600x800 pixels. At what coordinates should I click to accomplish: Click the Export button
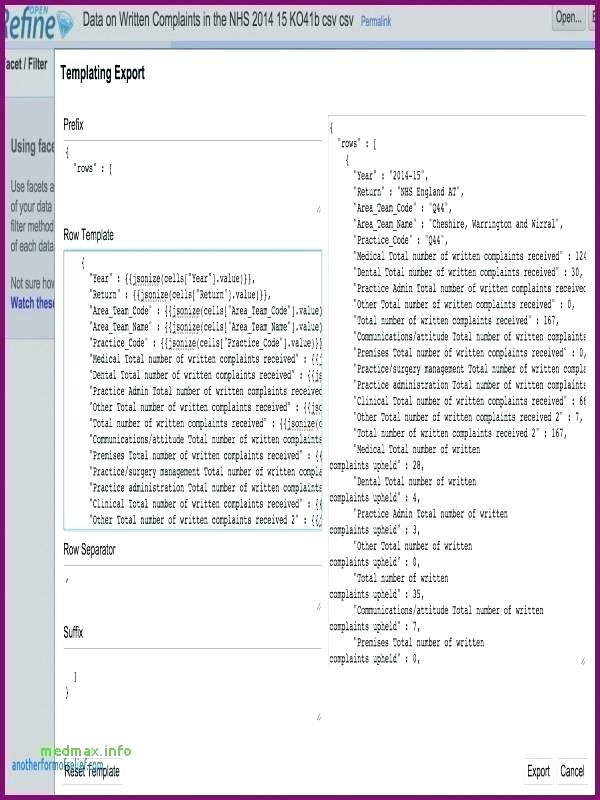click(538, 771)
